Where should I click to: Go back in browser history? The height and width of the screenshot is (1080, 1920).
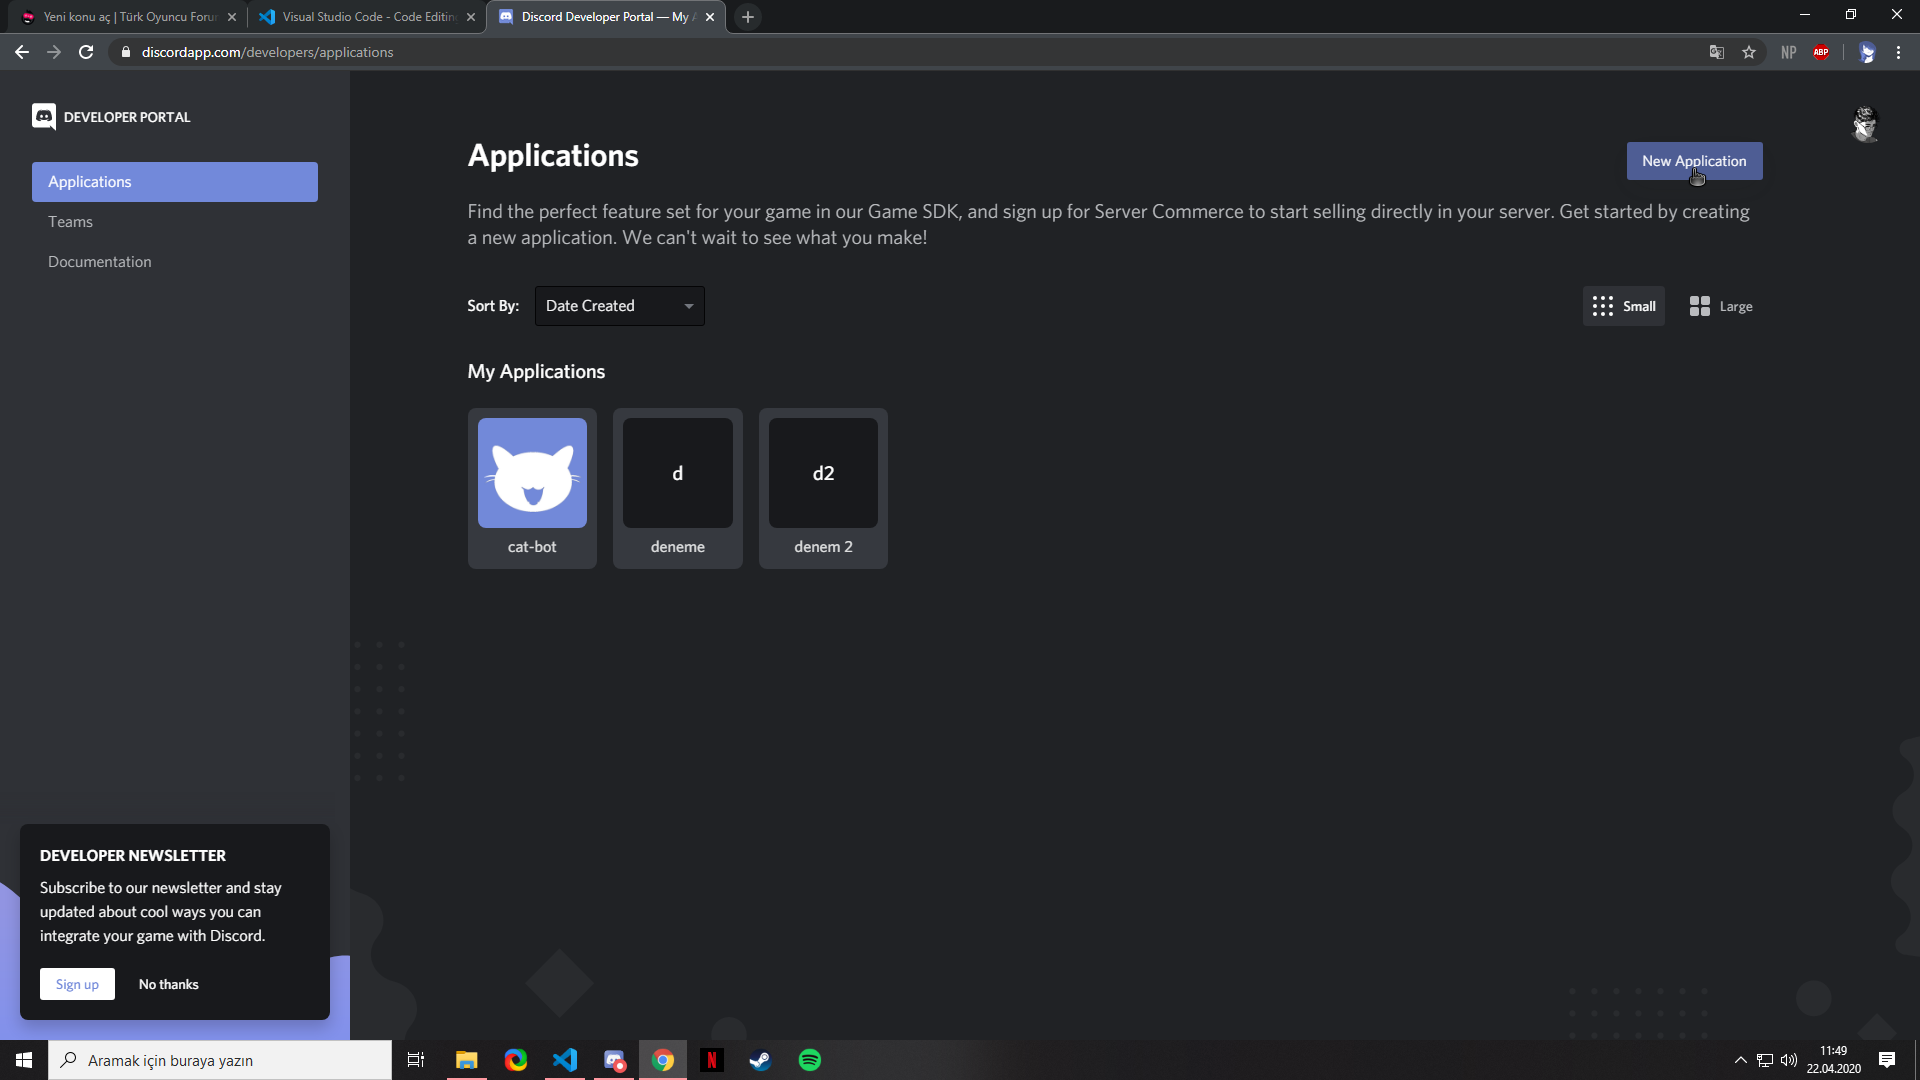click(22, 52)
